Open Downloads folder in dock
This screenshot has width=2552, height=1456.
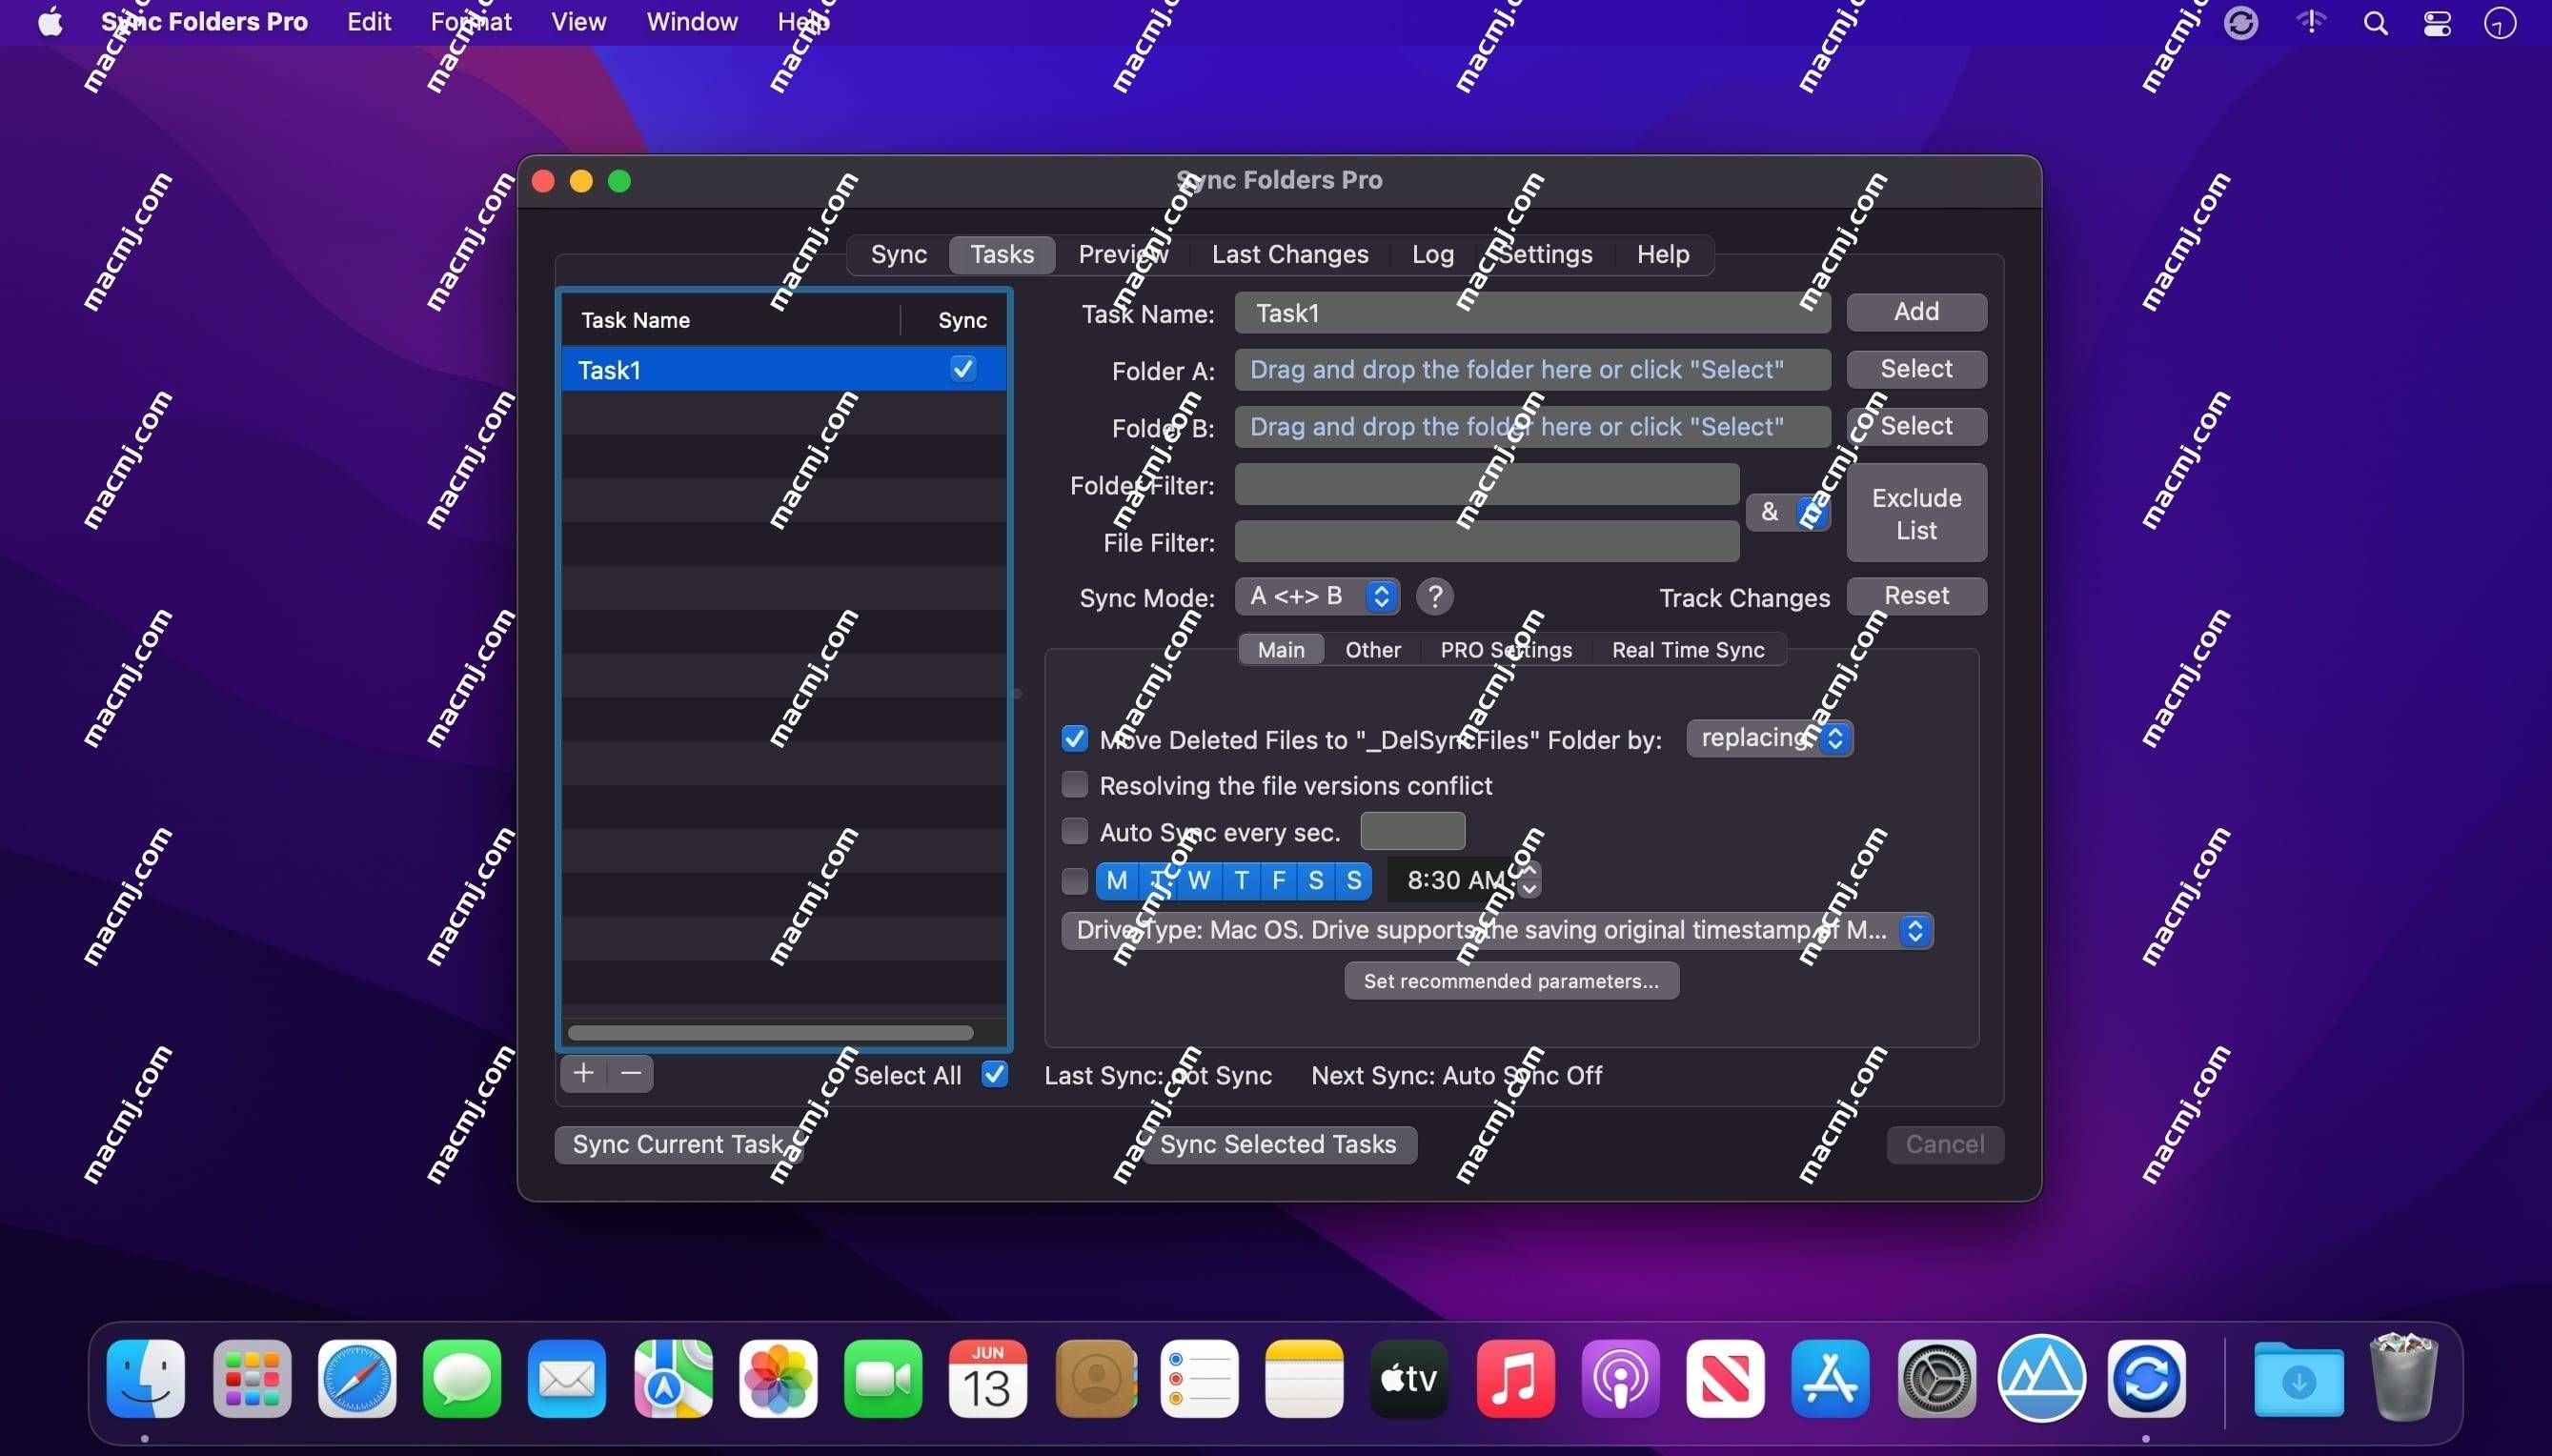click(x=2299, y=1379)
